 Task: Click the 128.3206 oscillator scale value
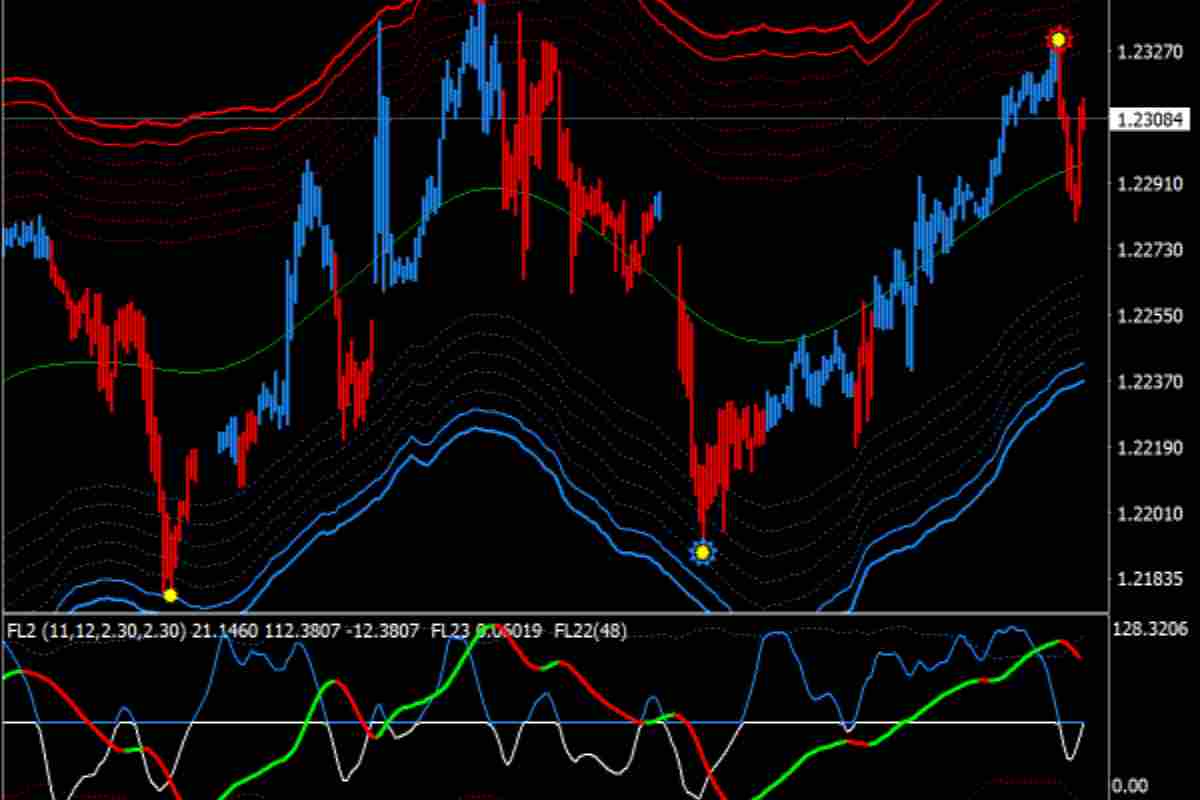coord(1155,629)
